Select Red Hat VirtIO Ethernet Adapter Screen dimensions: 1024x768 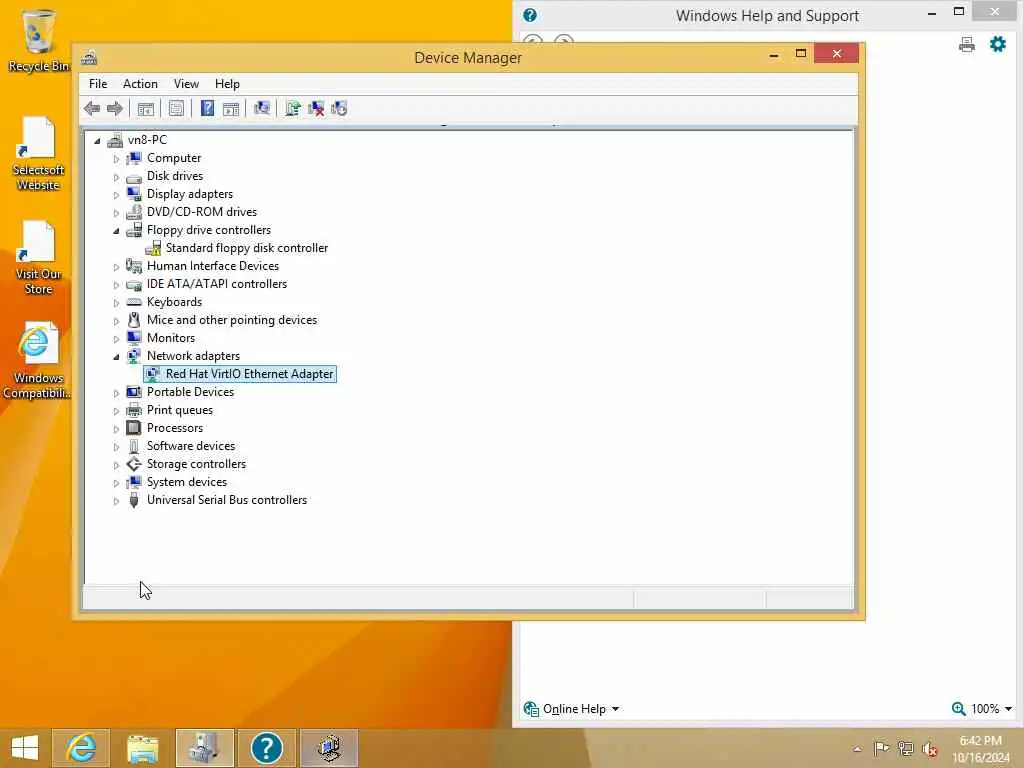249,374
